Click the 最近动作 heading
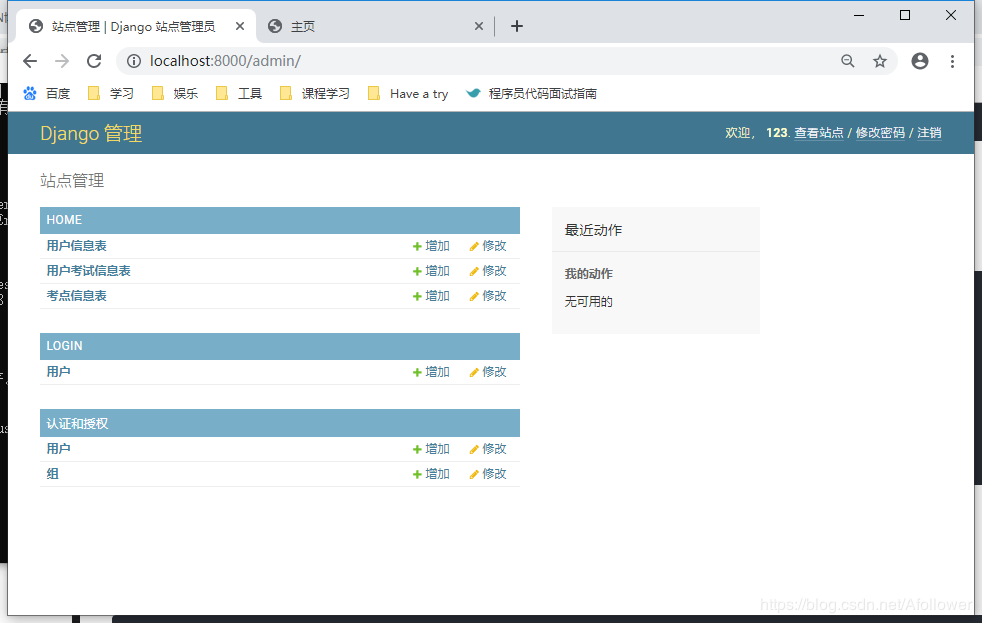 (x=593, y=230)
